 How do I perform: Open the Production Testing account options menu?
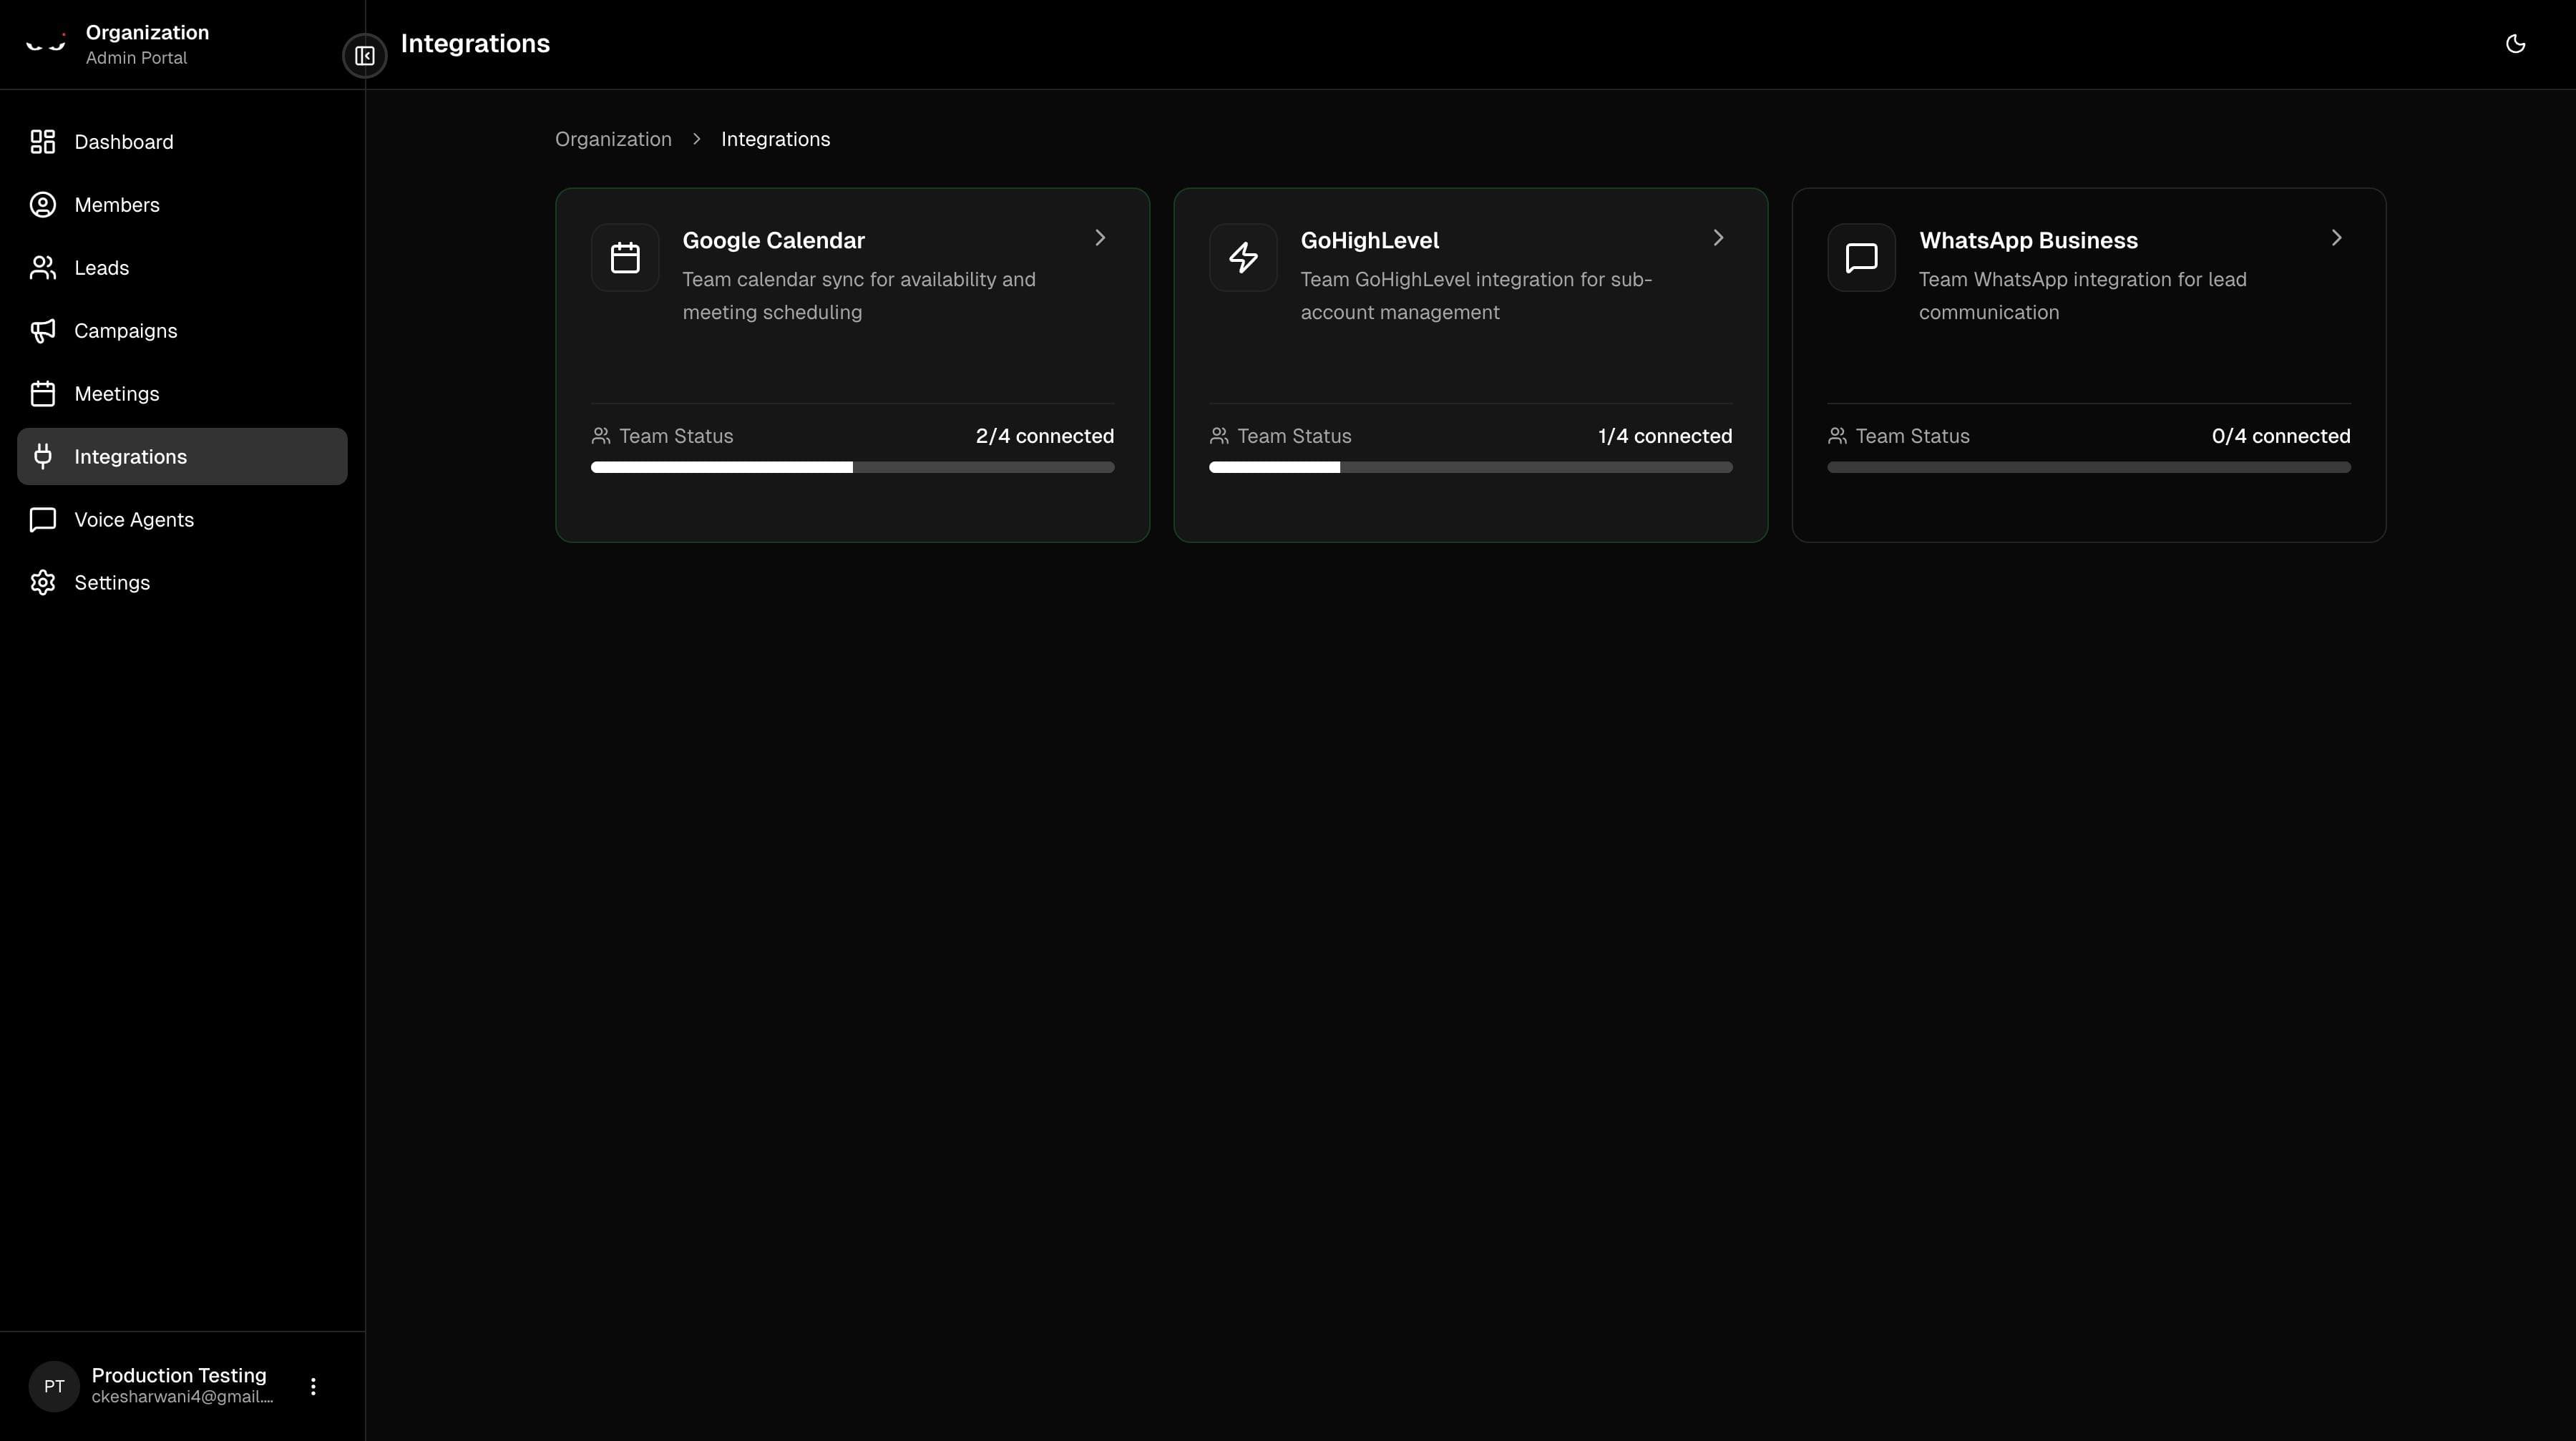[313, 1386]
